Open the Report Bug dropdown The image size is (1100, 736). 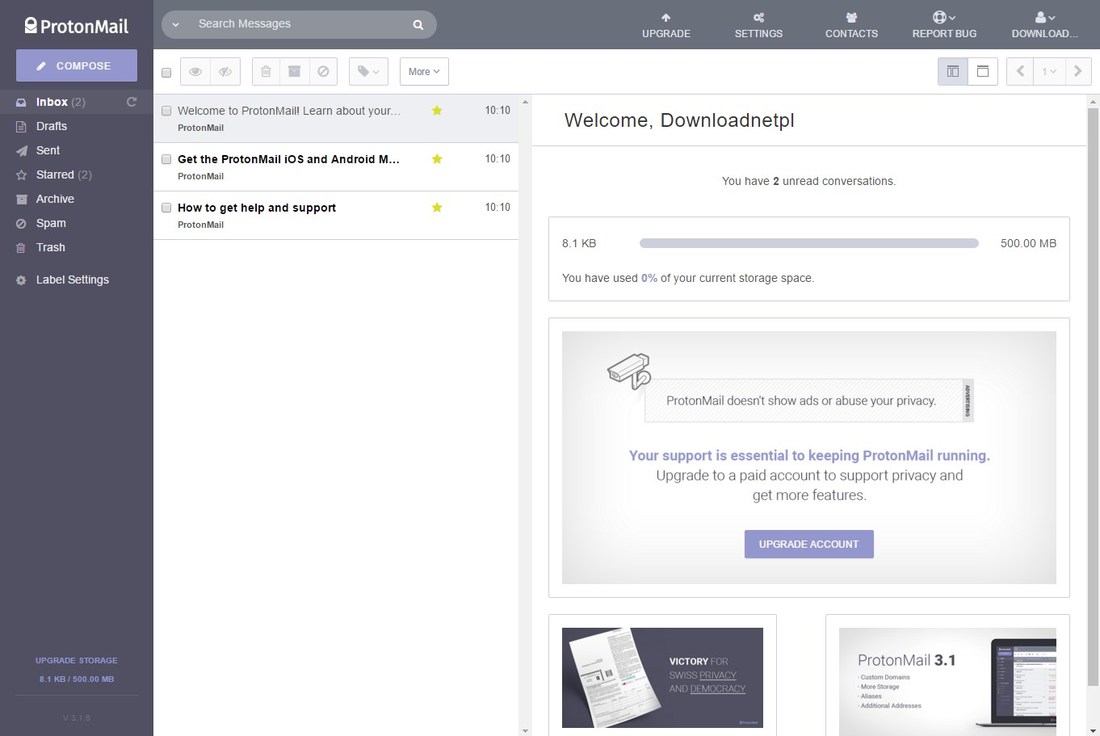[944, 25]
